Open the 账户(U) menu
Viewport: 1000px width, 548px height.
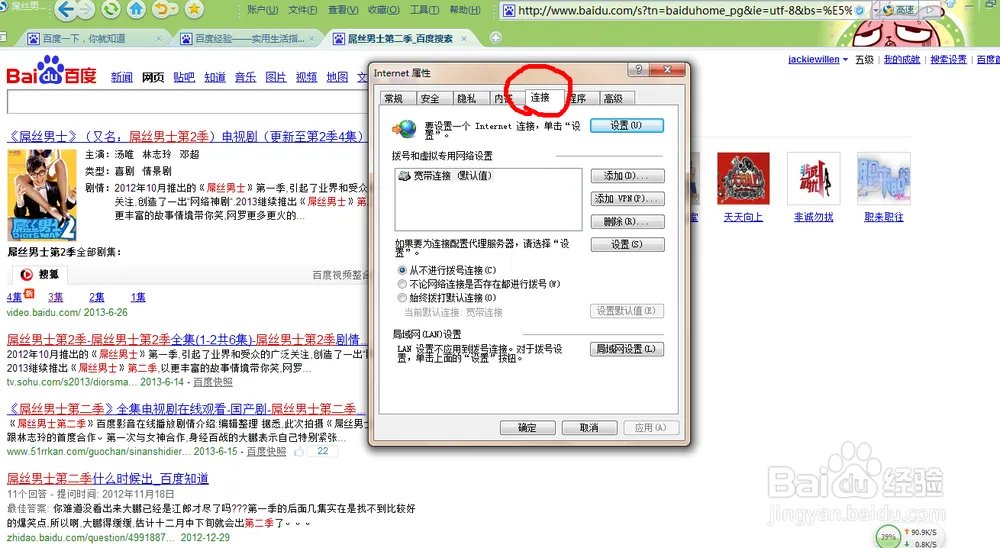pos(262,10)
